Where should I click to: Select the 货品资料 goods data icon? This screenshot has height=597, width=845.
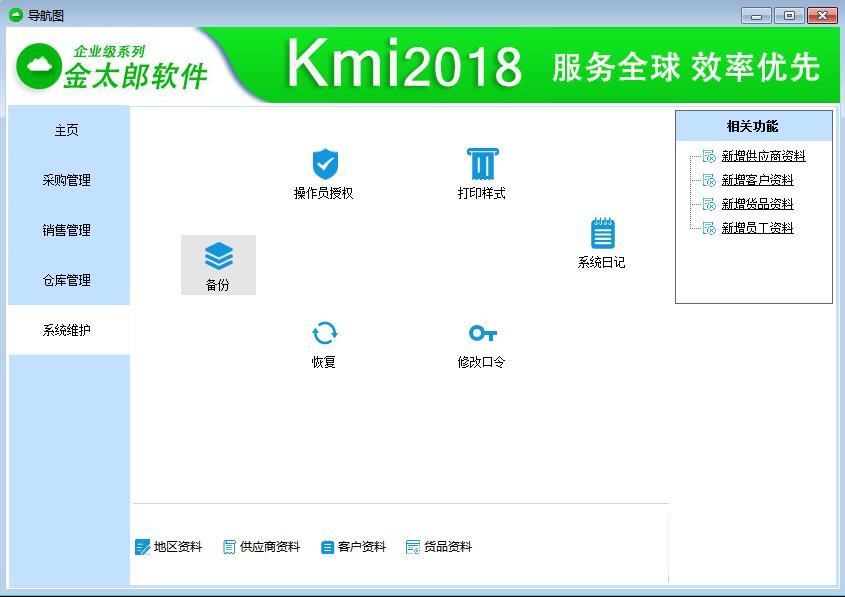440,547
